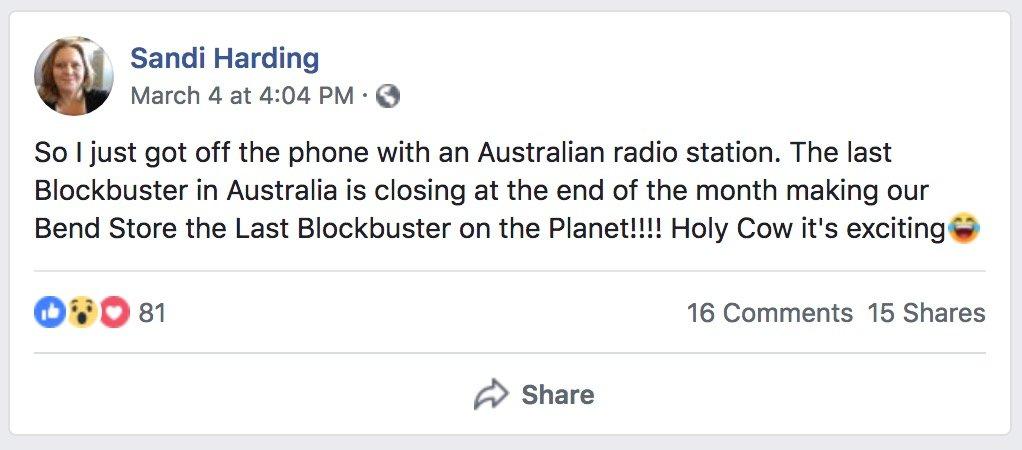The height and width of the screenshot is (450, 1022).
Task: Click the Wow reaction emoji icon
Action: coord(82,313)
